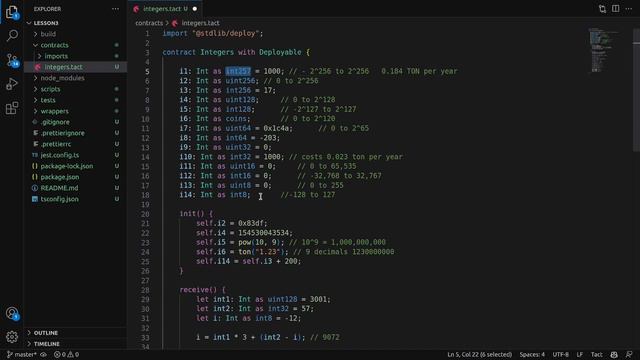Click the selected int257 text on line 5
The image size is (640, 360).
pyautogui.click(x=238, y=71)
